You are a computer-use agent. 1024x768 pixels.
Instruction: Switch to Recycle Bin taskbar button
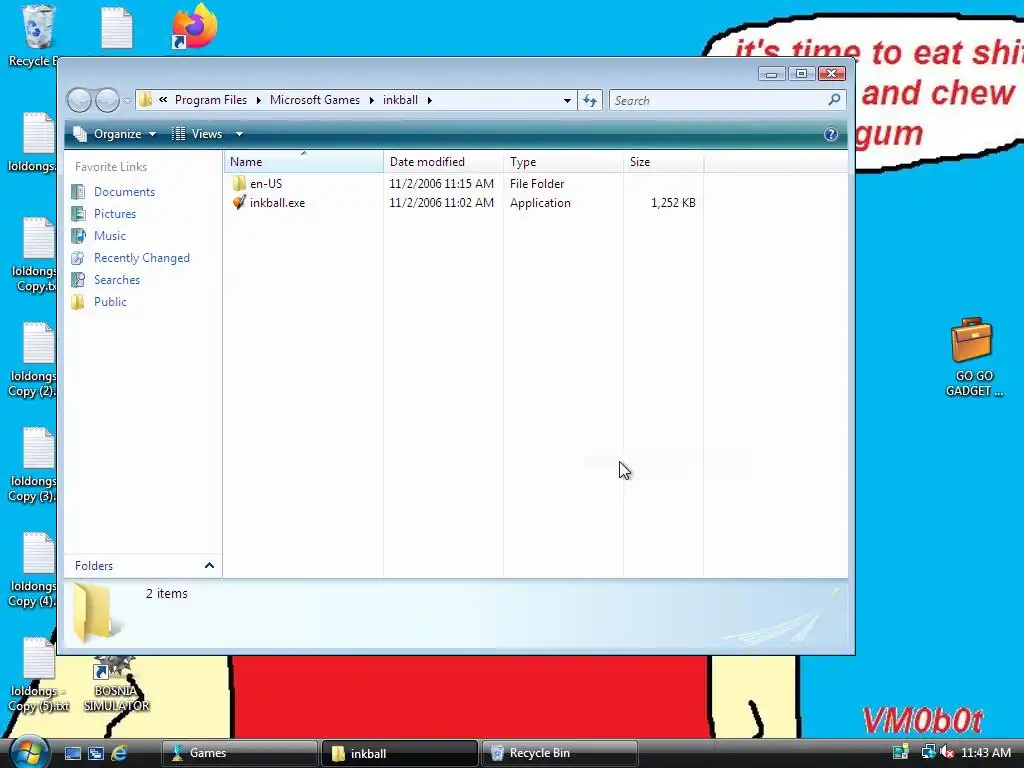click(x=559, y=753)
